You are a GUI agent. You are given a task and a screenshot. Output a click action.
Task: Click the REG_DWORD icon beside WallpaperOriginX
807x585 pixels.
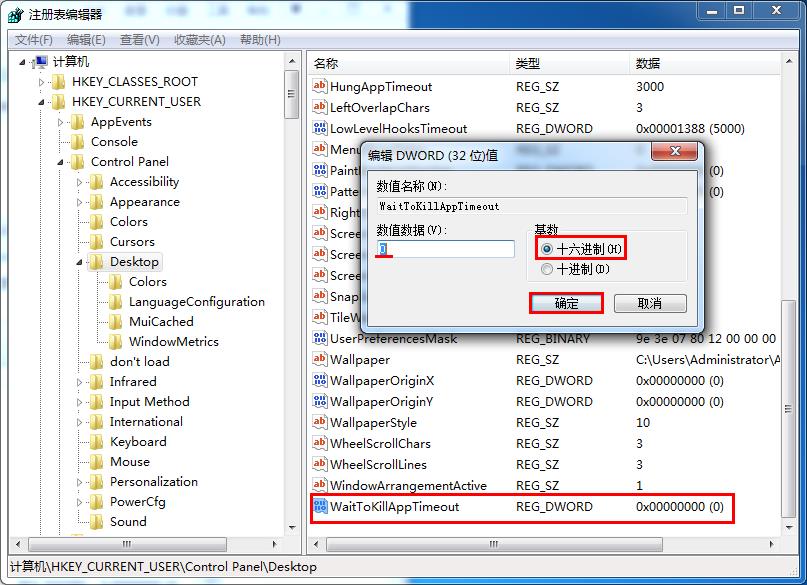click(x=321, y=380)
